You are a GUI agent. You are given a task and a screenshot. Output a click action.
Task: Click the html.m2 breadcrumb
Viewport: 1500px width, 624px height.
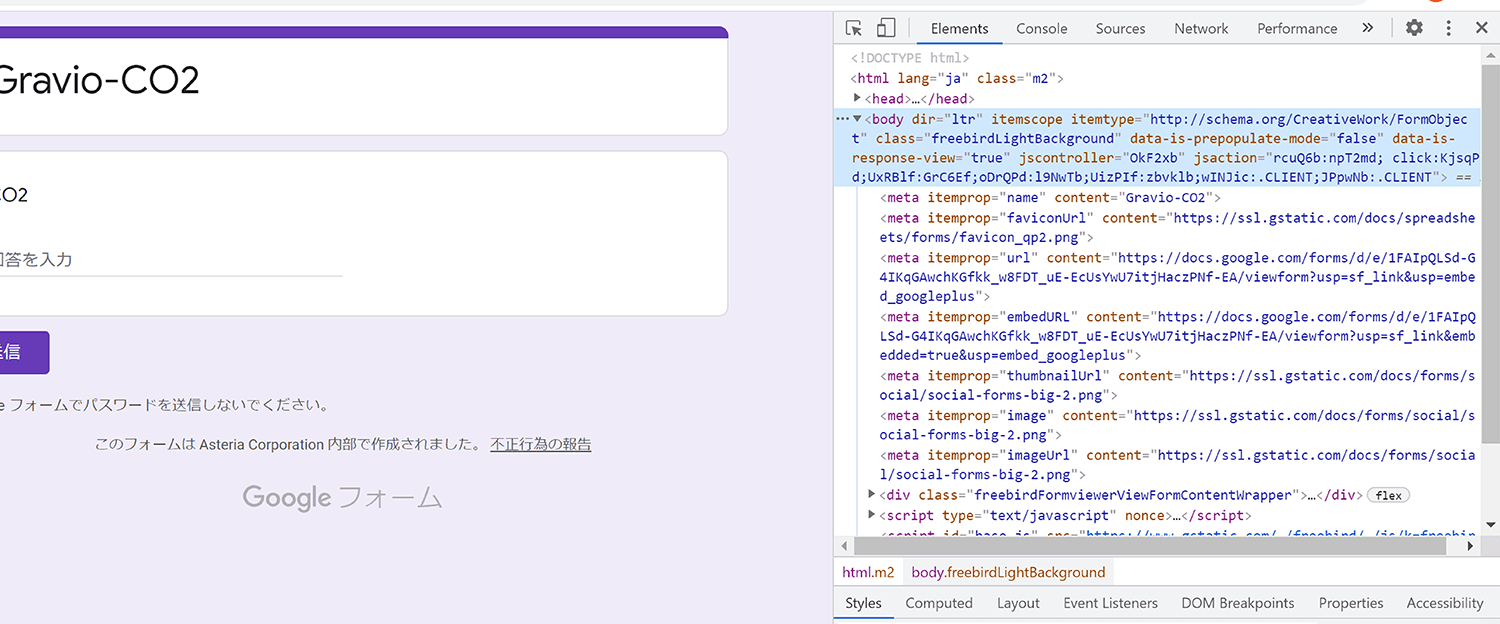pyautogui.click(x=868, y=573)
